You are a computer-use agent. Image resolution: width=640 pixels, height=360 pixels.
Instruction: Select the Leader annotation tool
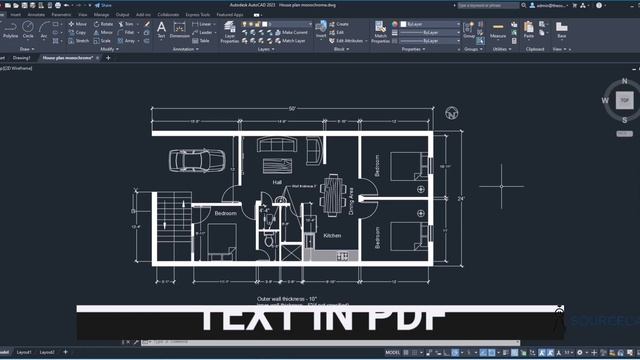coord(202,32)
